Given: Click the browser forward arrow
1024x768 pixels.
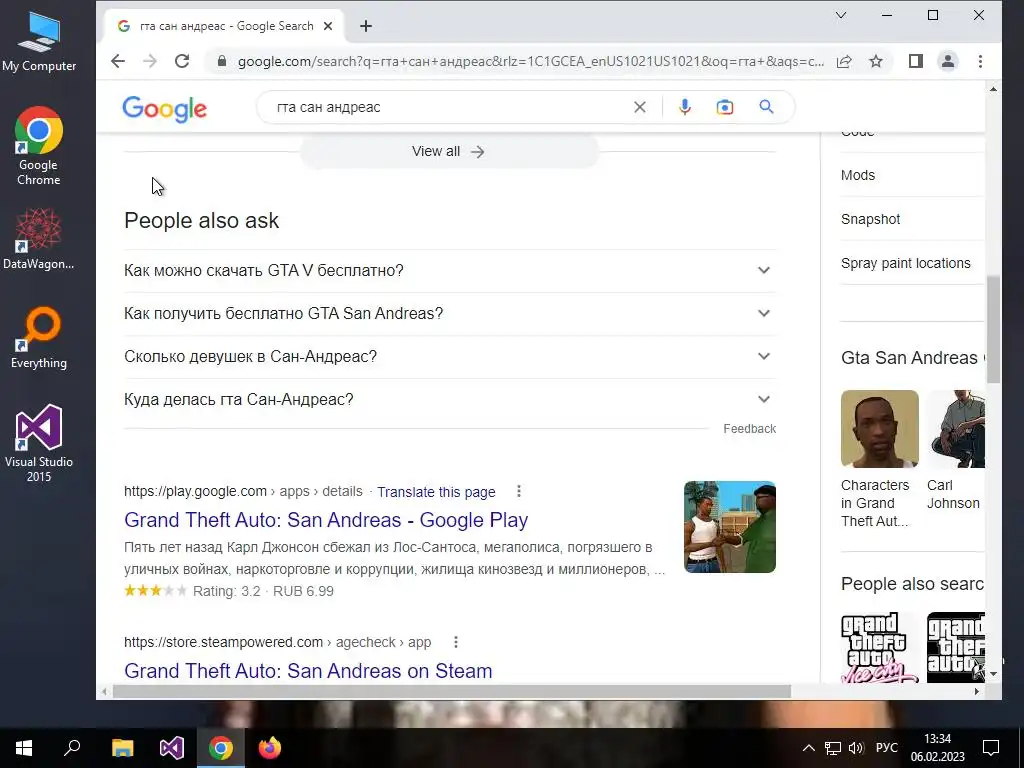Looking at the screenshot, I should 150,61.
